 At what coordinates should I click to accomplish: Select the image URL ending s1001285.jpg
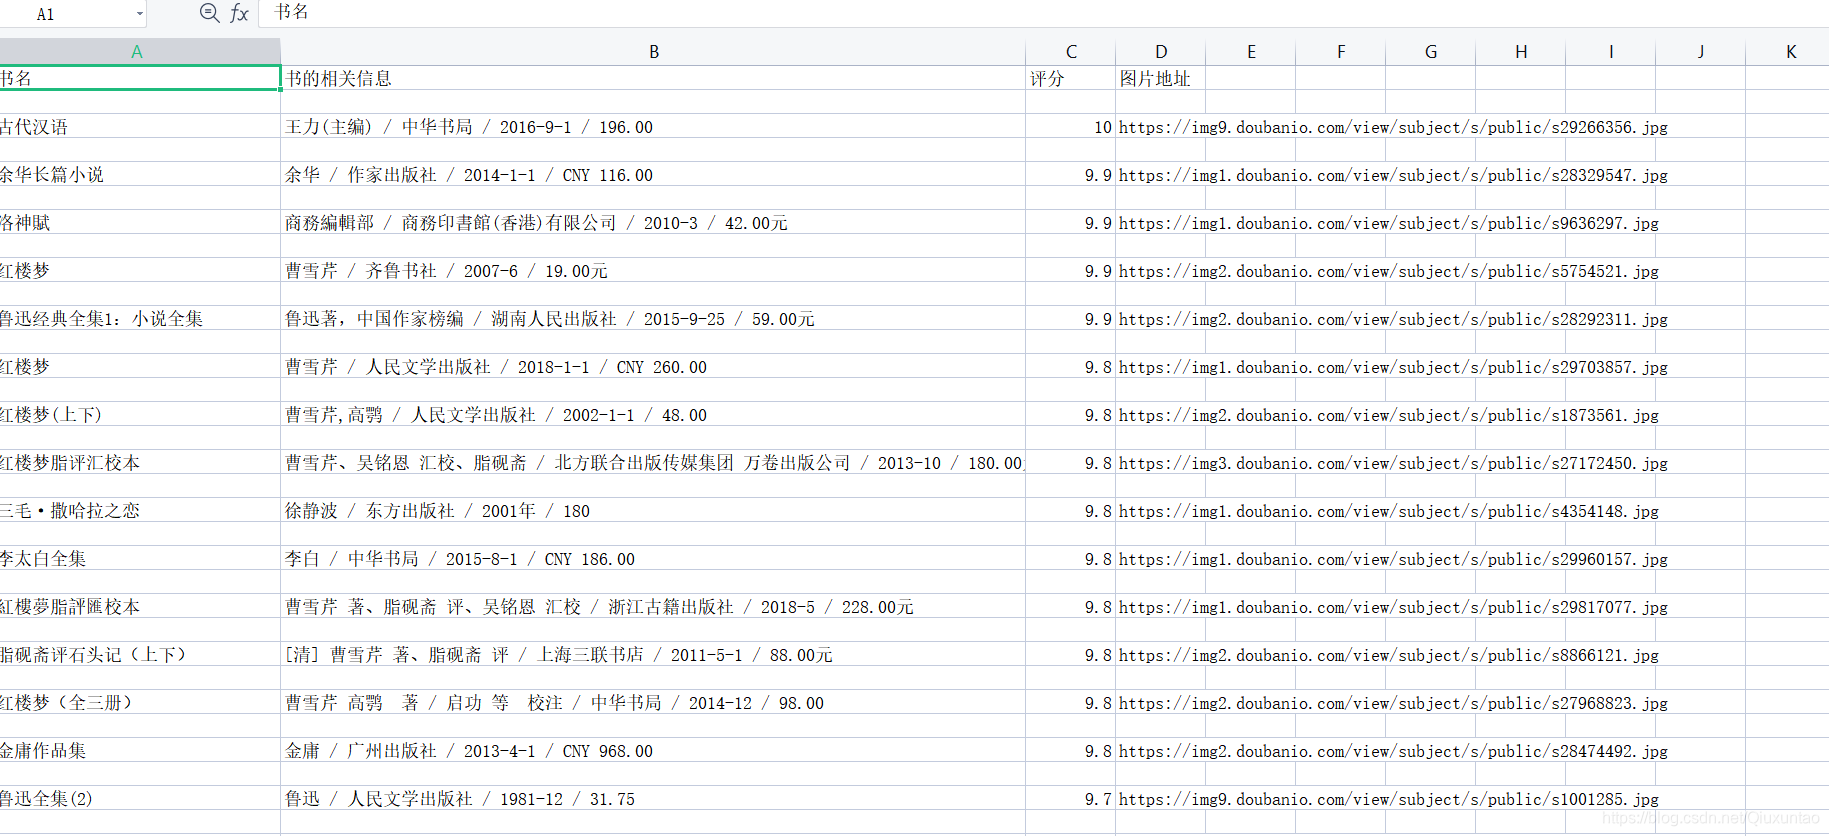tap(1389, 799)
